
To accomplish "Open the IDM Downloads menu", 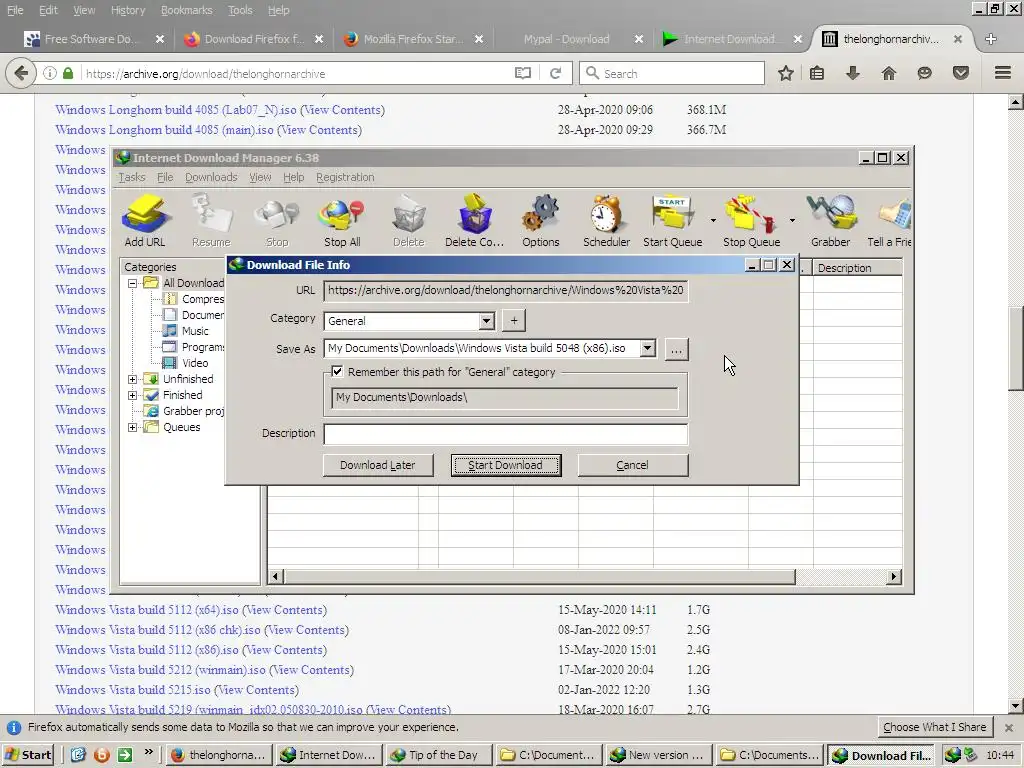I will click(211, 177).
